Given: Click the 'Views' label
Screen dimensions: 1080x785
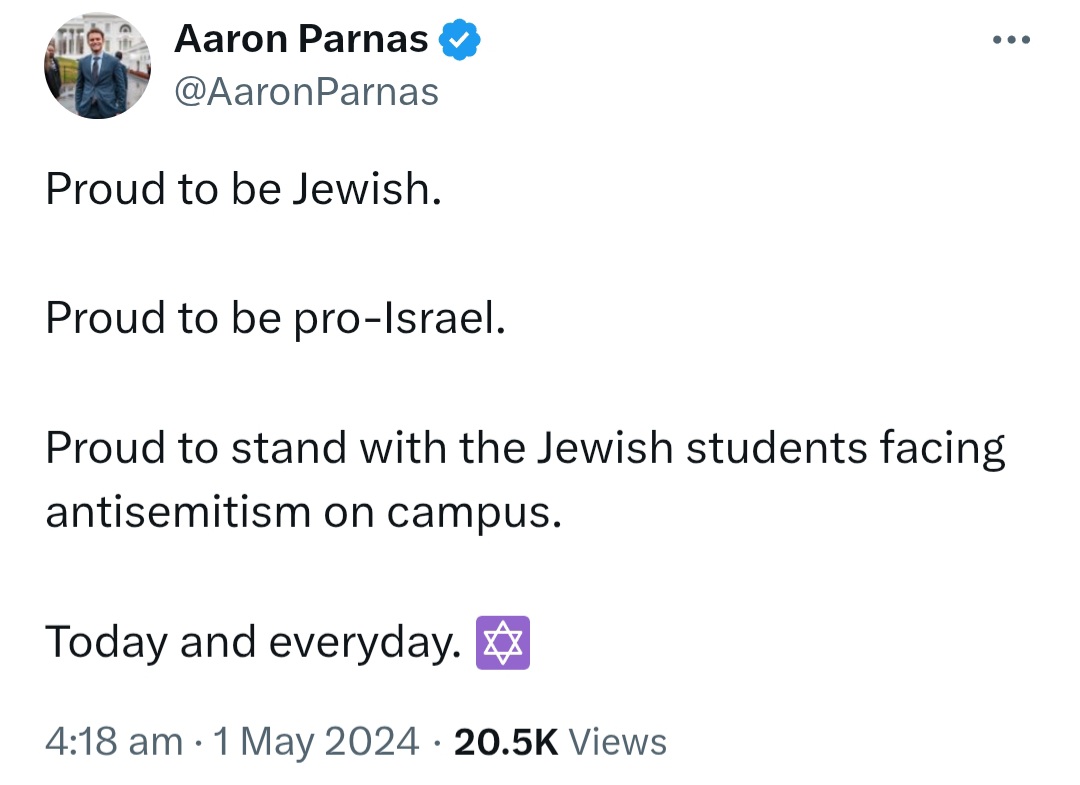Looking at the screenshot, I should pyautogui.click(x=618, y=742).
